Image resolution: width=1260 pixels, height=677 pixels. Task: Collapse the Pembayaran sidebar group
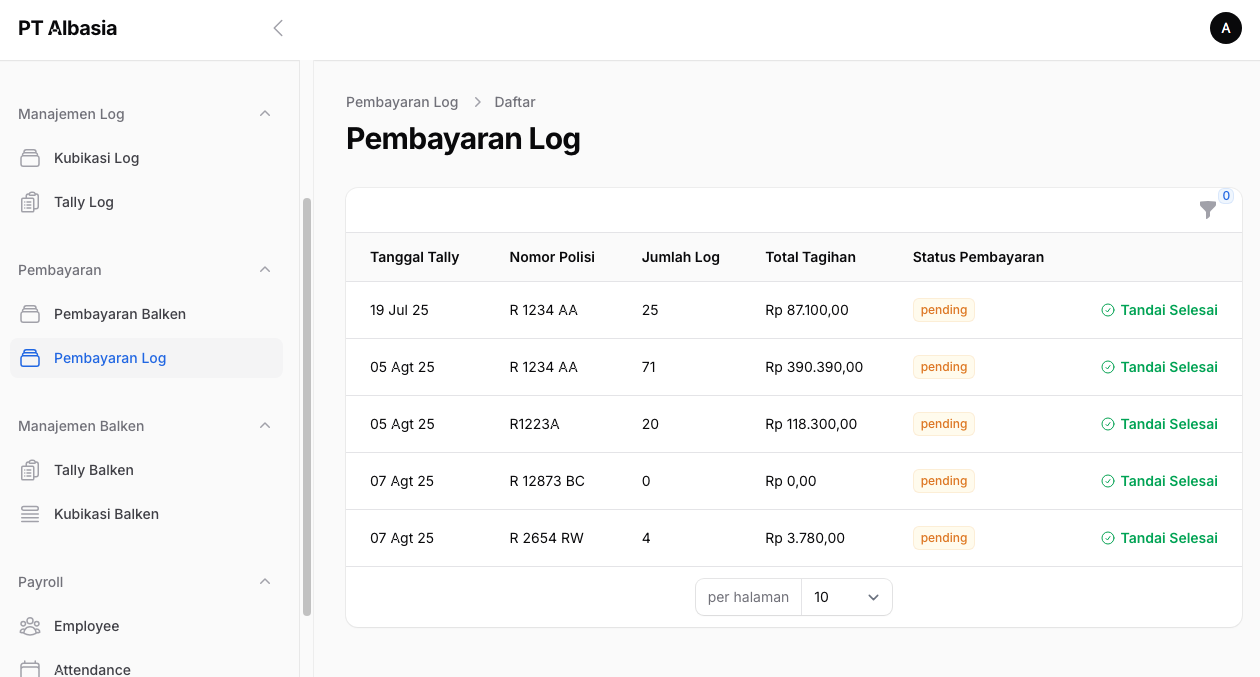pyautogui.click(x=265, y=270)
